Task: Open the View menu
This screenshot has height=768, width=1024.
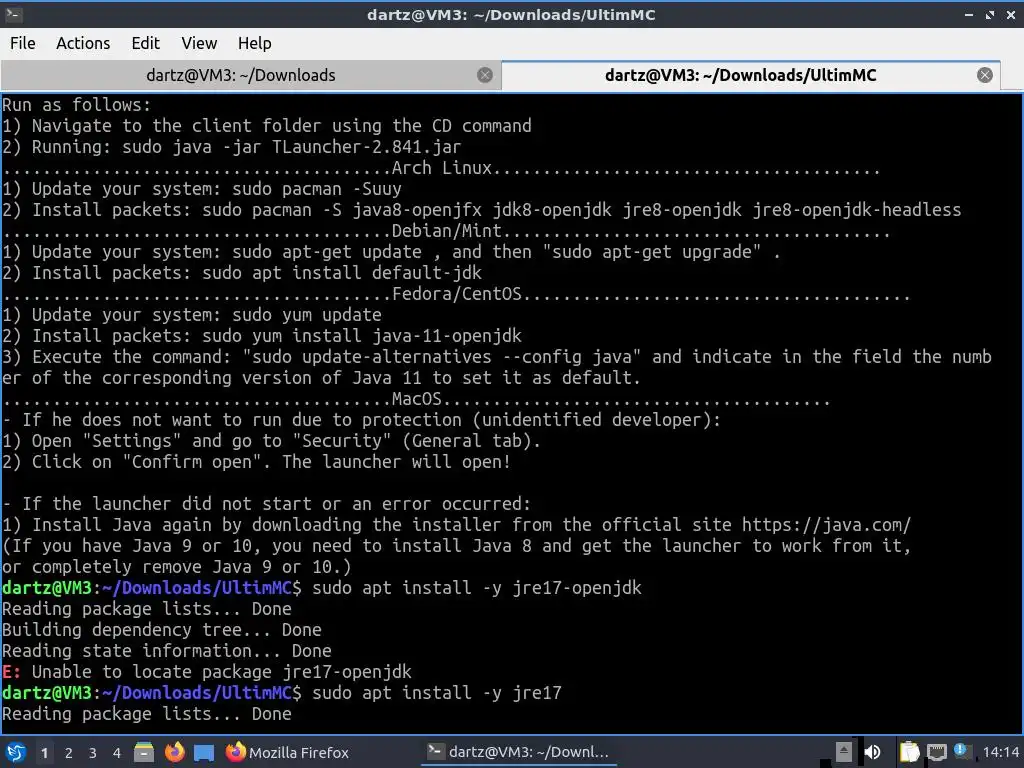Action: click(x=199, y=43)
